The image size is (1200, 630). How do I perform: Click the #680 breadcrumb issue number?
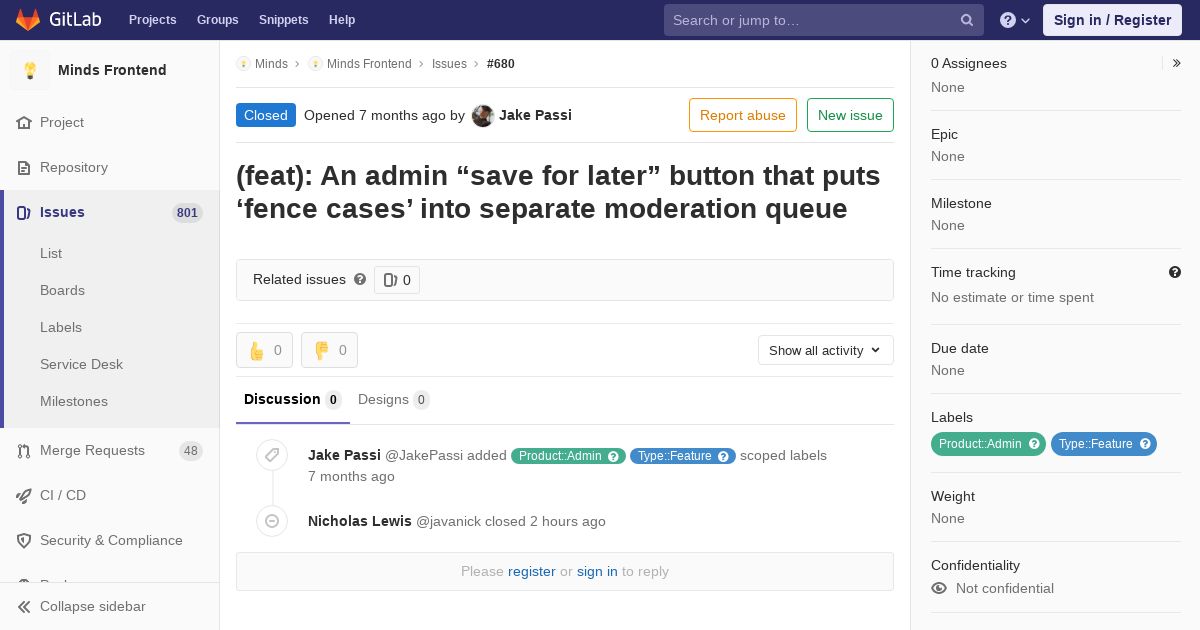[x=501, y=64]
